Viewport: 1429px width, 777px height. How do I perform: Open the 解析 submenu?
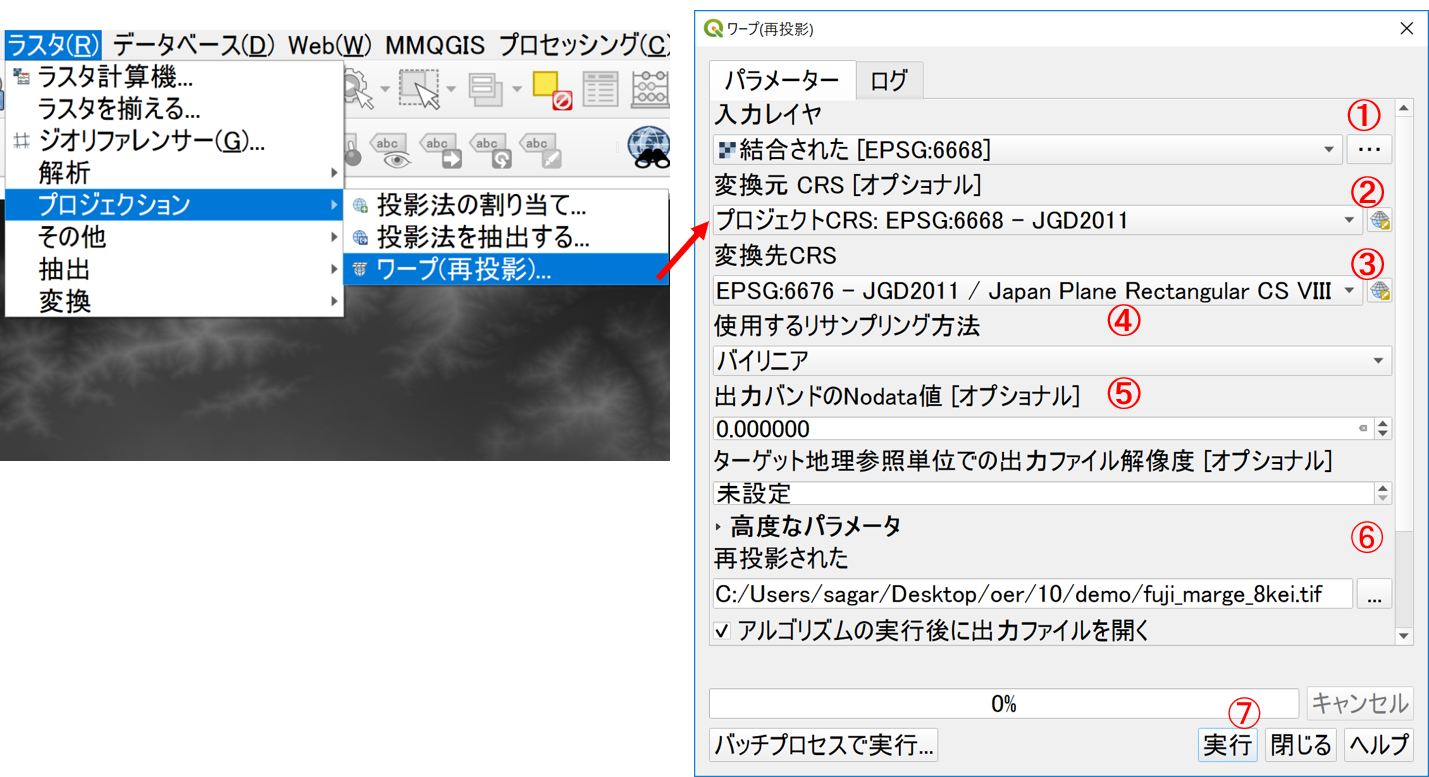tap(174, 173)
